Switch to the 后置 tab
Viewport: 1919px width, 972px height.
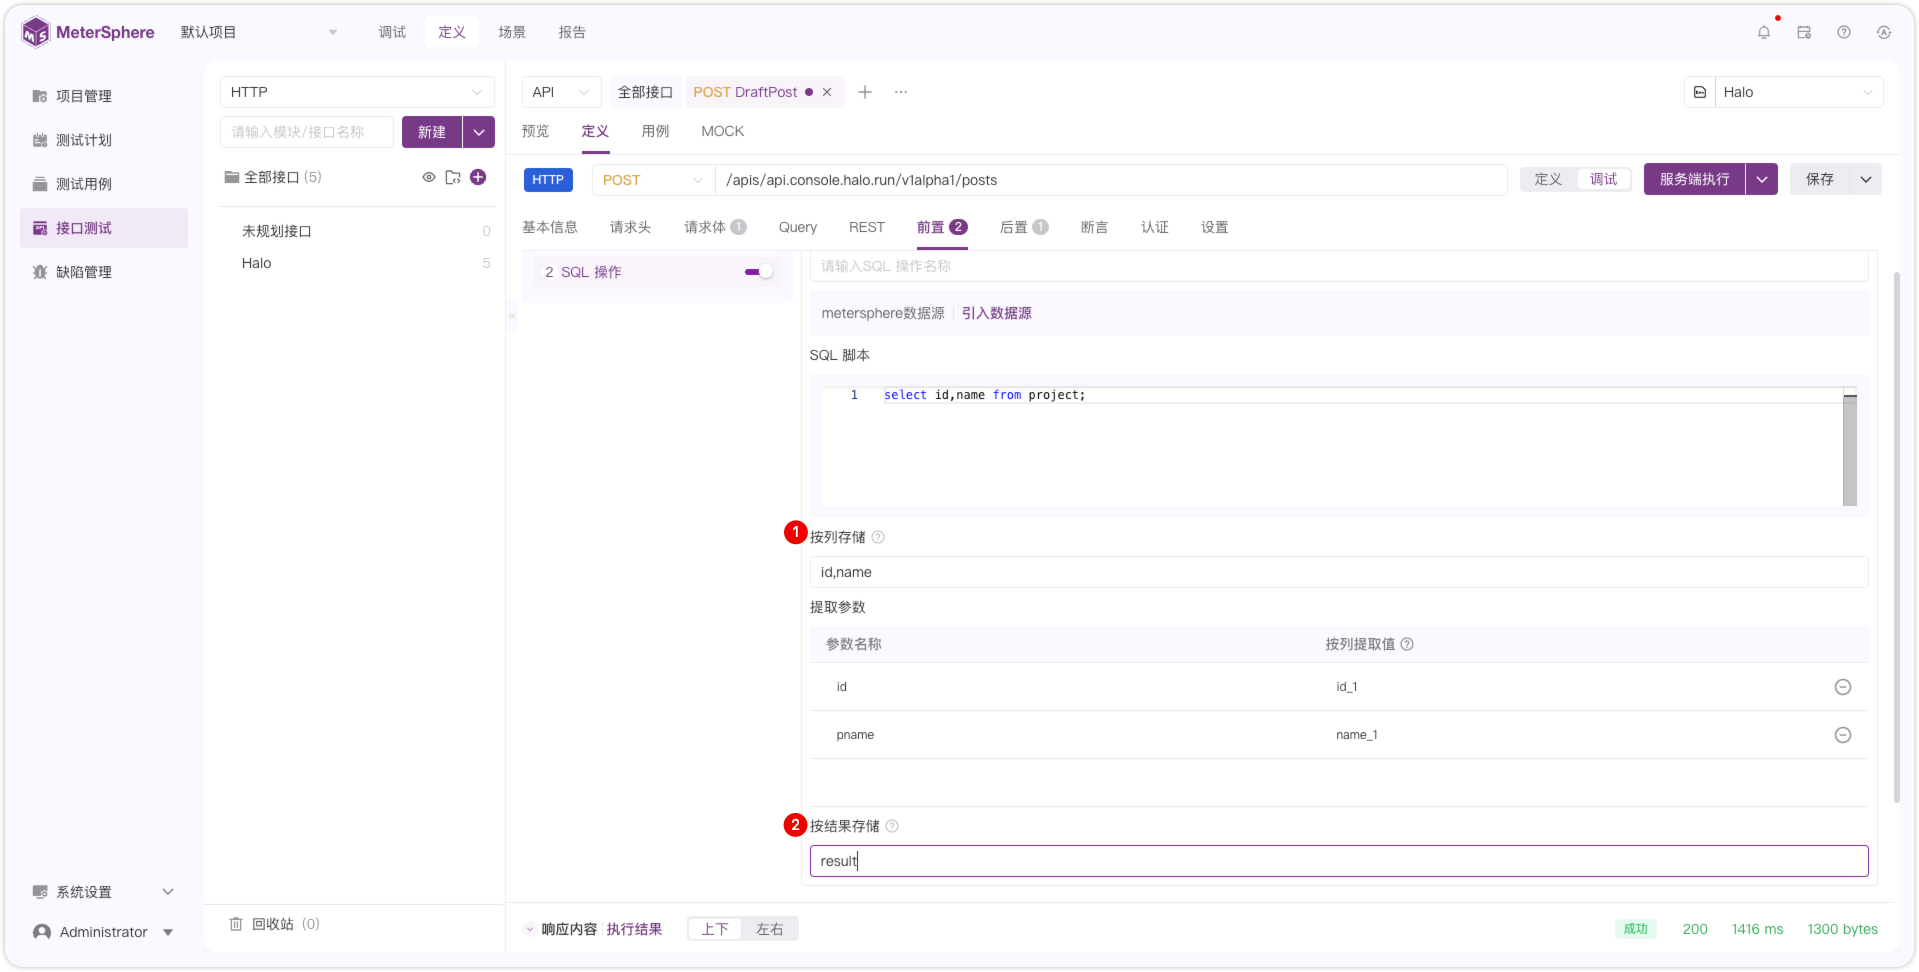(1024, 227)
